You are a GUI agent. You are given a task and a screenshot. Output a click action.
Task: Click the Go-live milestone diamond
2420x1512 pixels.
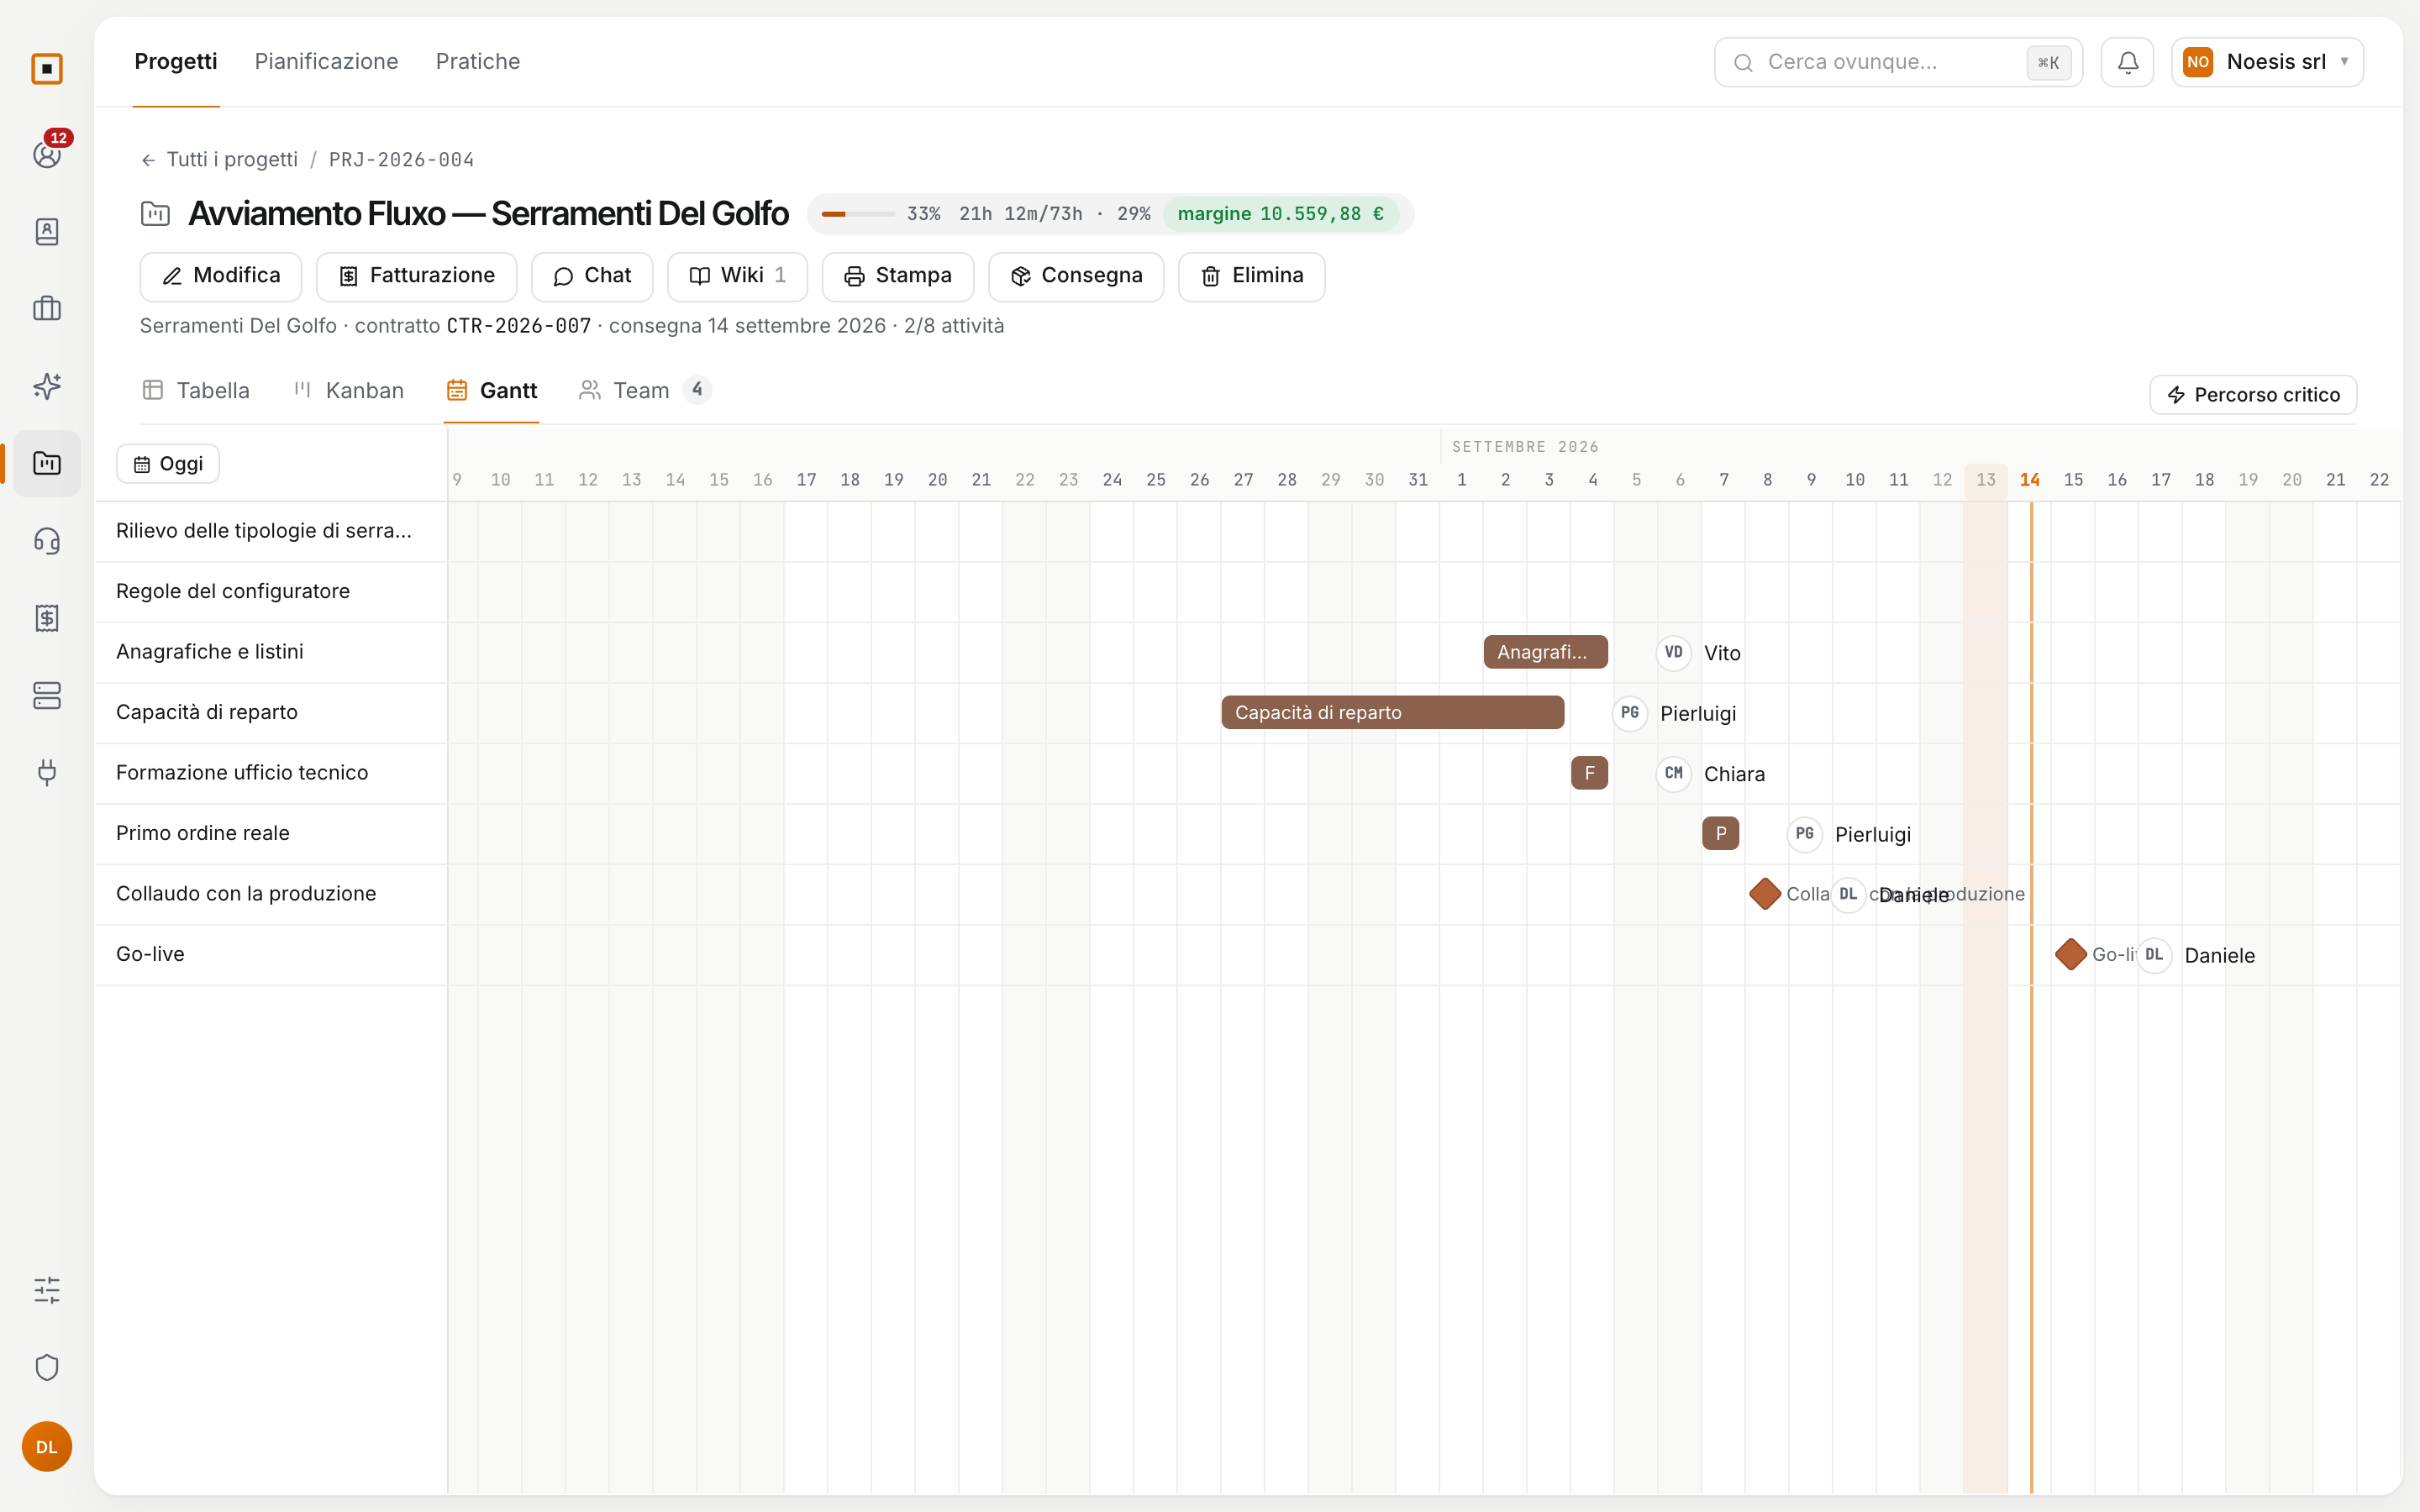(2070, 954)
